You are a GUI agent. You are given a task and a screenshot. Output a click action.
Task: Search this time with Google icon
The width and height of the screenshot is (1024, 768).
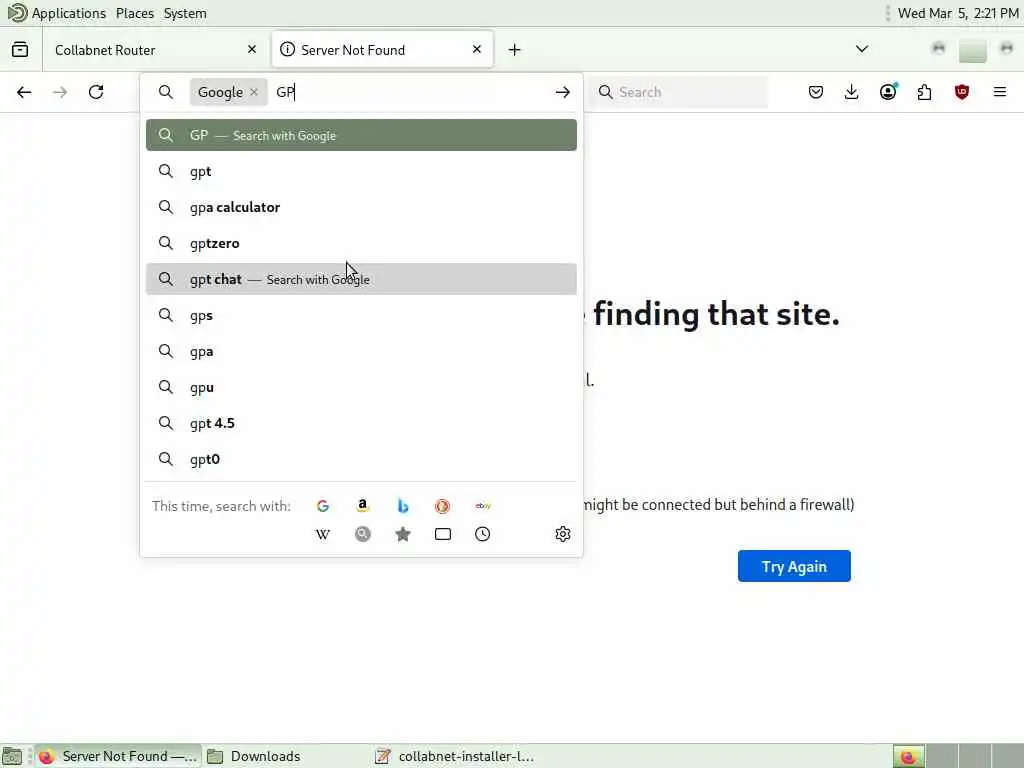click(x=323, y=506)
